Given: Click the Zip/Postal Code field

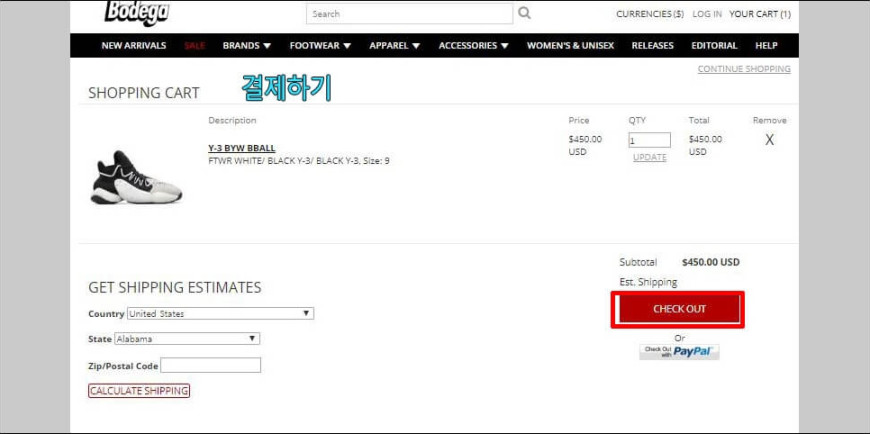Looking at the screenshot, I should tap(210, 365).
